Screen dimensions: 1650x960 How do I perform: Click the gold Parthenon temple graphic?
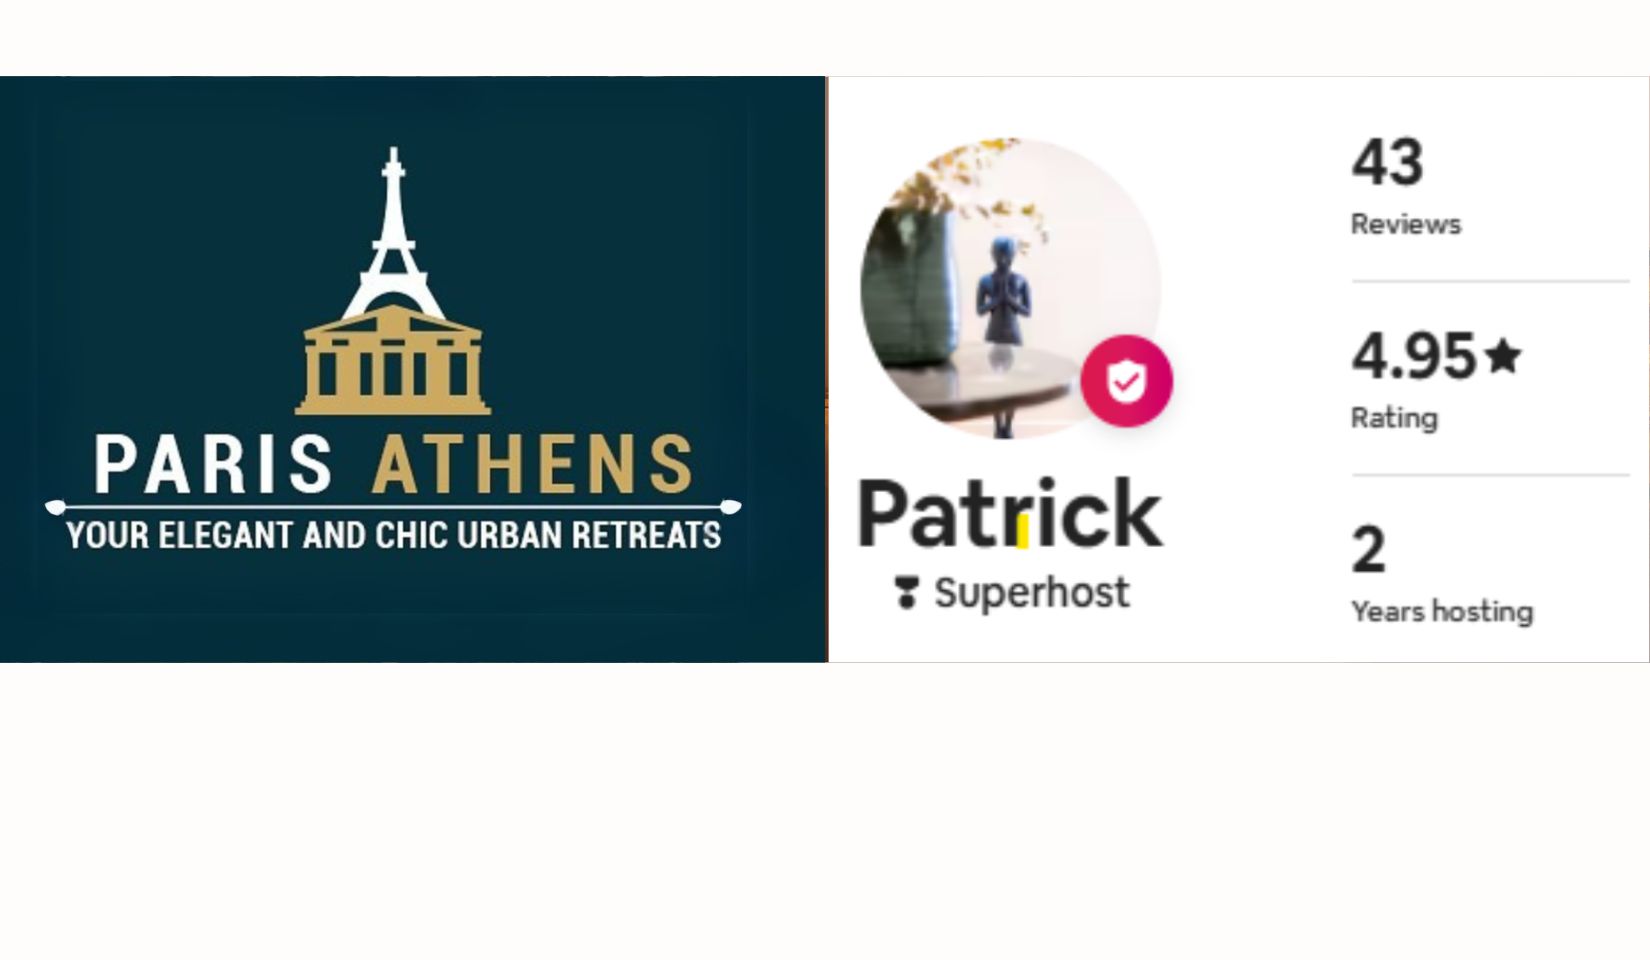(393, 360)
